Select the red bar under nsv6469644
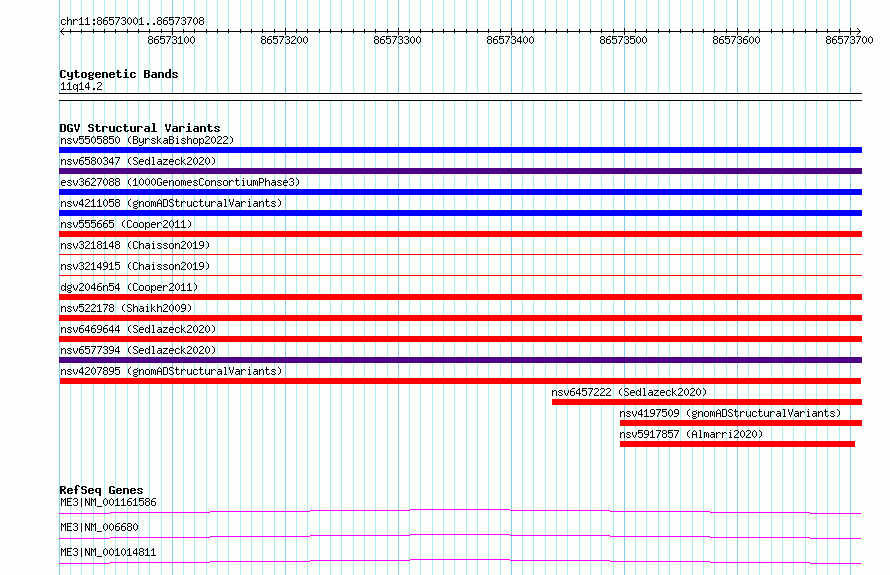 pos(460,339)
